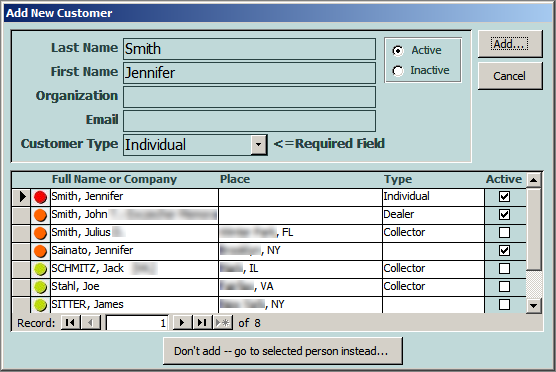Click orange dot next to Sainato, Jennifer
The image size is (556, 372).
tap(40, 251)
